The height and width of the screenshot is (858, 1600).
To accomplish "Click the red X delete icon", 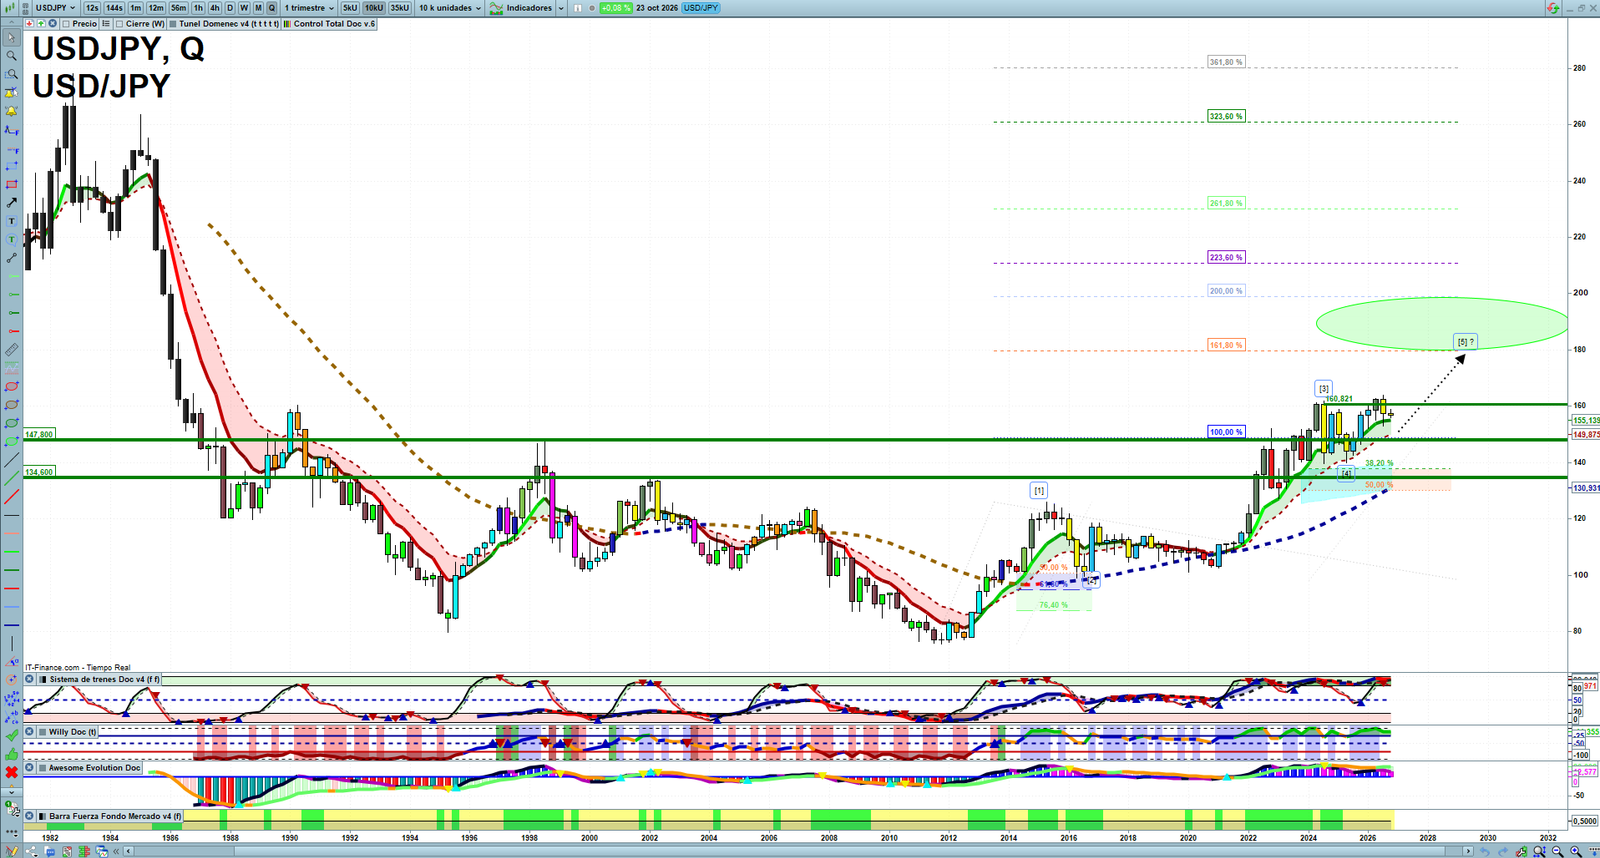I will click(x=12, y=772).
